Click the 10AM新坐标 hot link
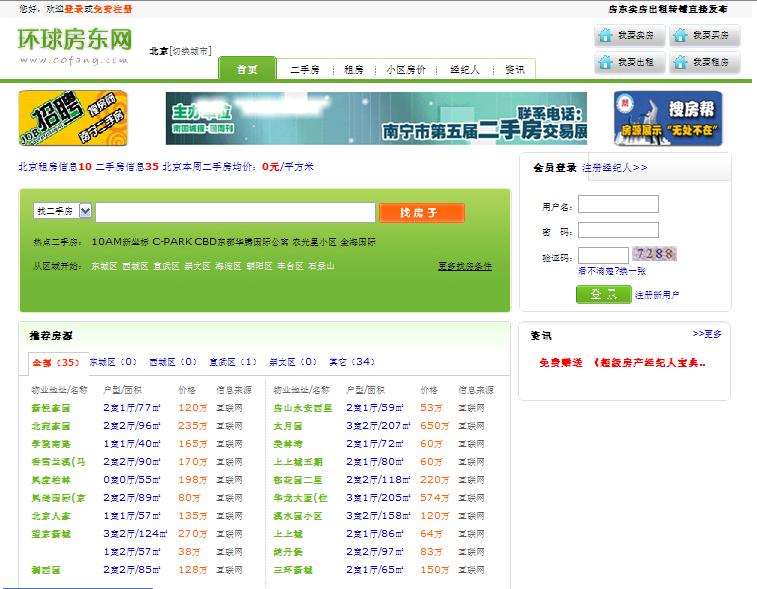This screenshot has height=589, width=757. [x=120, y=242]
